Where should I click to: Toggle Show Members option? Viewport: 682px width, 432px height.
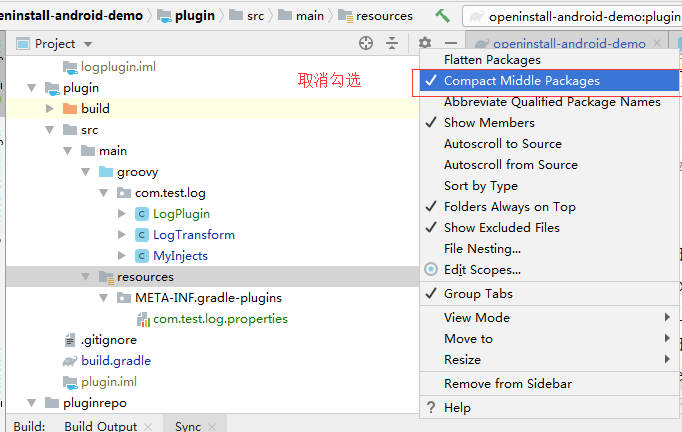[x=489, y=123]
